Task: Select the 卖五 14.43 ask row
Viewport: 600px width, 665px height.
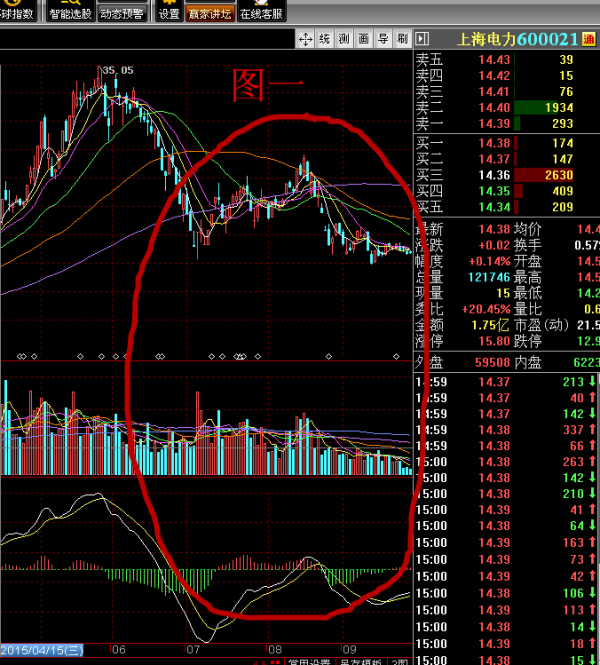Action: coord(506,60)
